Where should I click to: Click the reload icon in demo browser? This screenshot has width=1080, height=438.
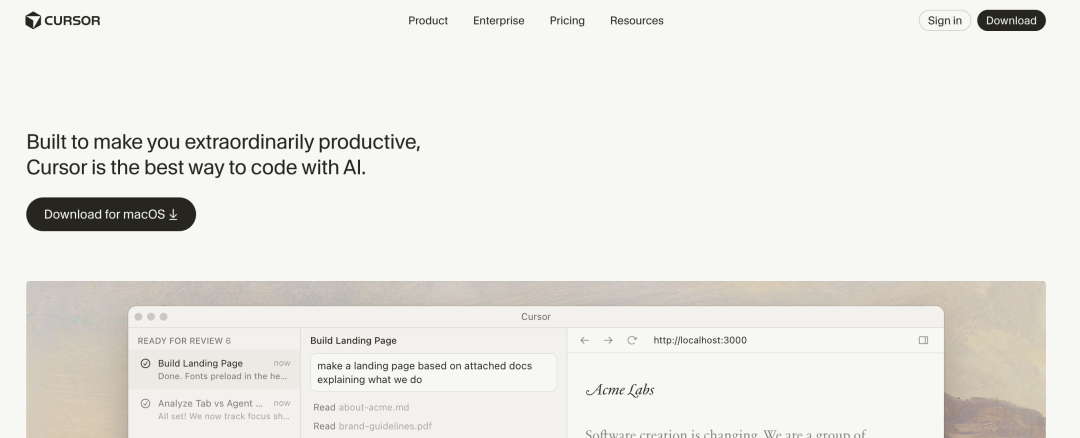[x=632, y=340]
